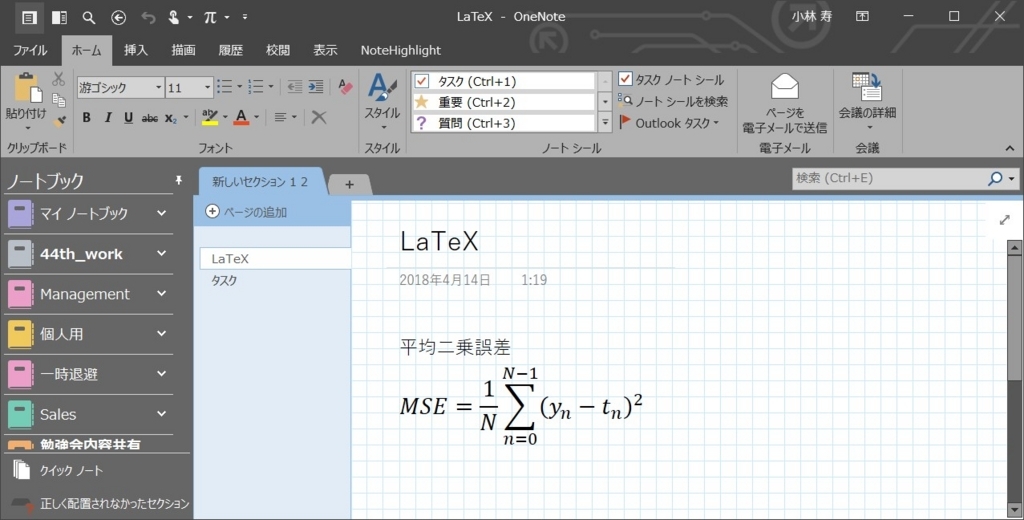The image size is (1024, 520).
Task: Expand the tags gallery more arrow
Action: click(605, 123)
